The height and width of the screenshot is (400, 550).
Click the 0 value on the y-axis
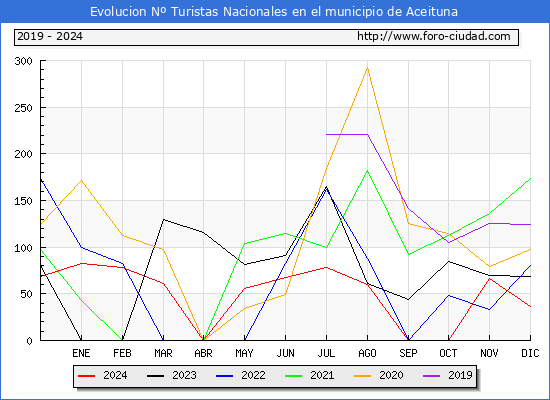(x=29, y=341)
